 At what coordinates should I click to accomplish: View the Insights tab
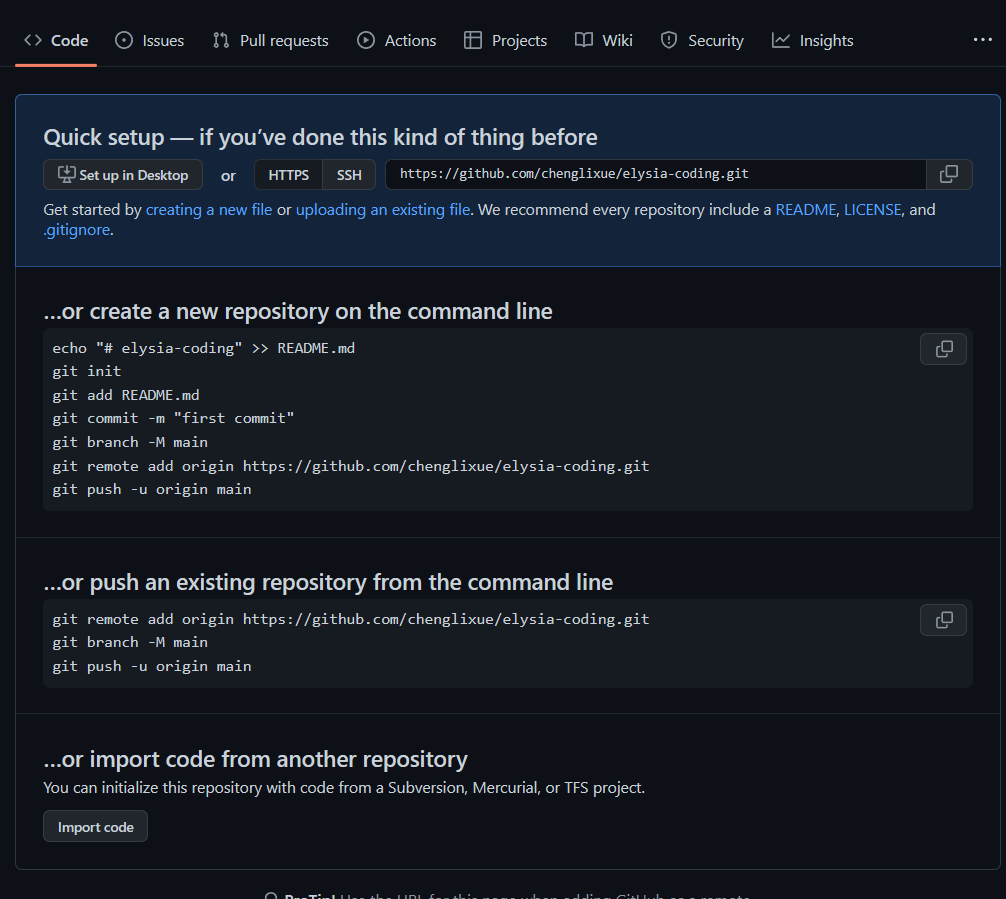(x=813, y=41)
